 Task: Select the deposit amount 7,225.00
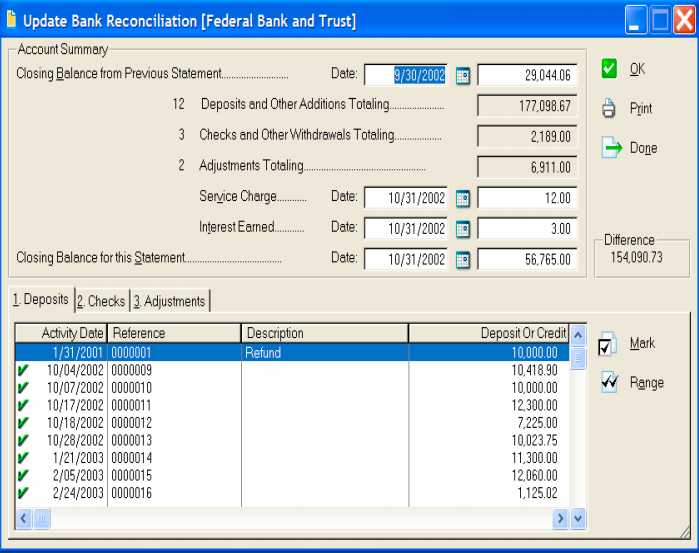537,423
